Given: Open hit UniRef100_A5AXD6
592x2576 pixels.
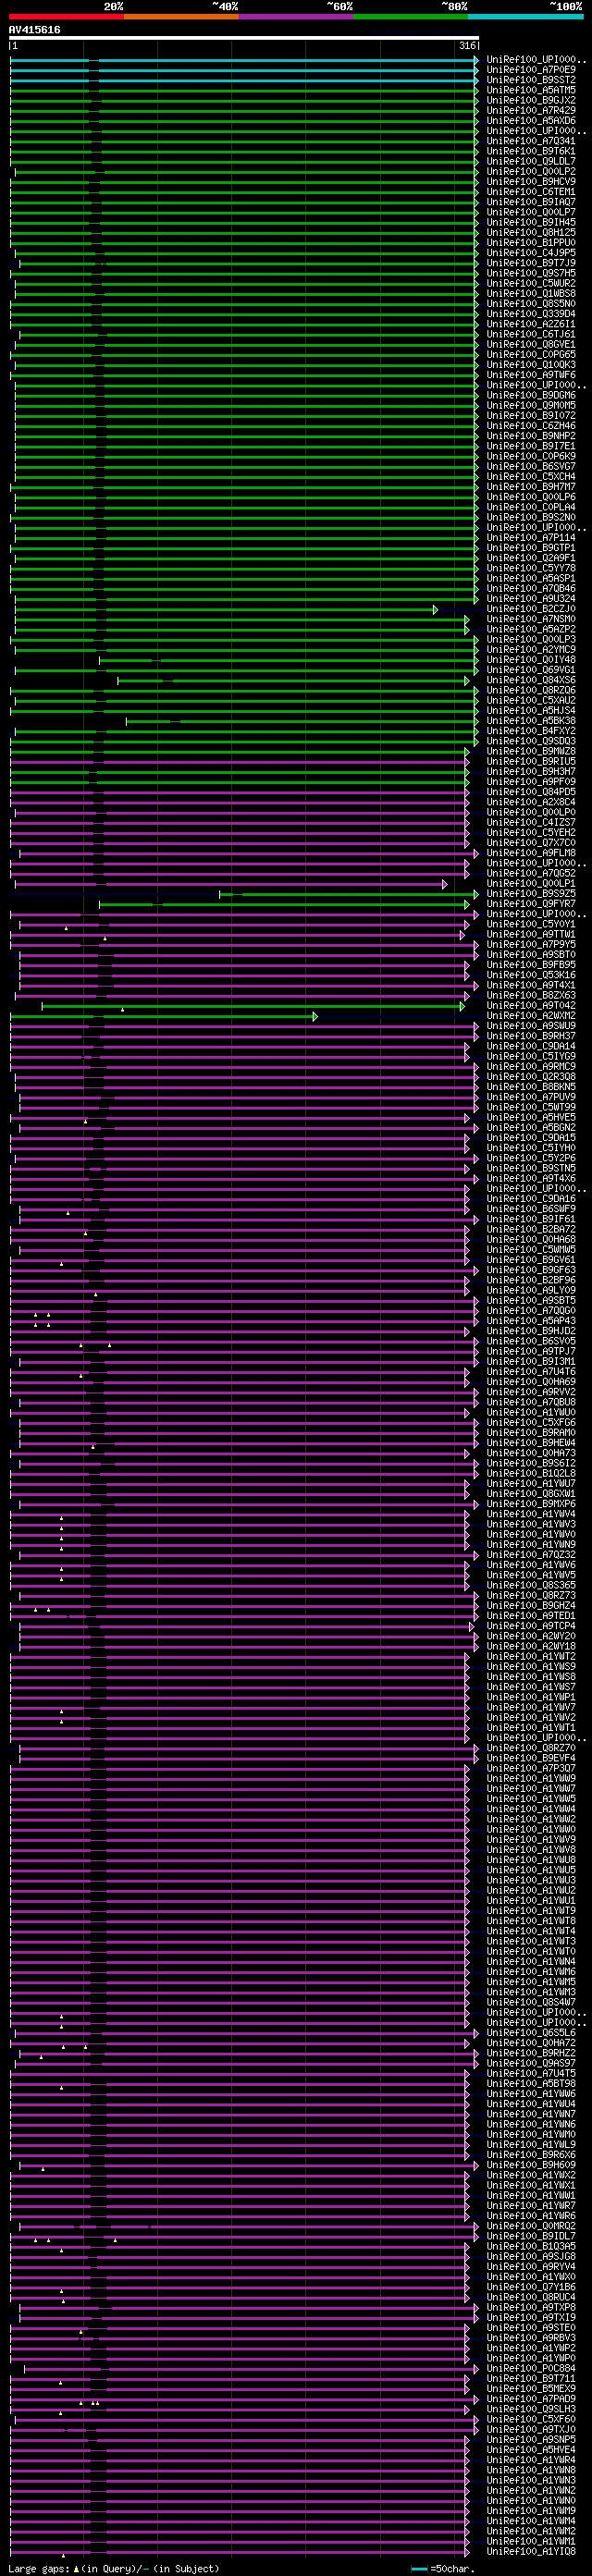Looking at the screenshot, I should 531,121.
